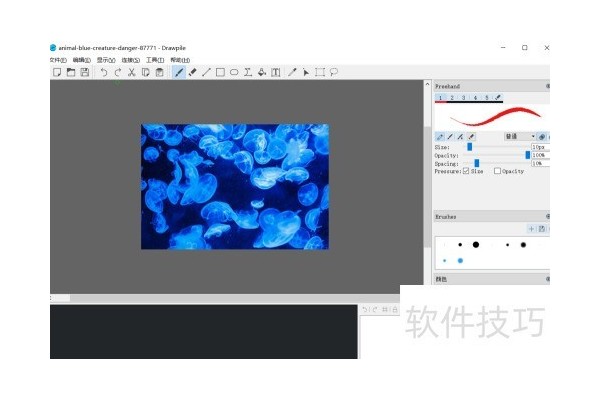Create a new document with the toolbar icon
The image size is (600, 400).
[x=57, y=72]
